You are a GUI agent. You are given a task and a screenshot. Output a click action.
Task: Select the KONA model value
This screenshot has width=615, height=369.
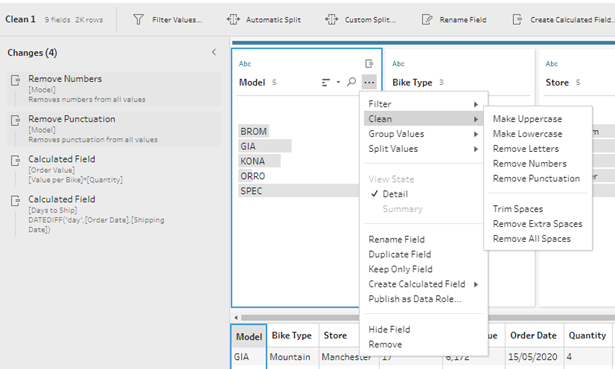click(x=259, y=161)
